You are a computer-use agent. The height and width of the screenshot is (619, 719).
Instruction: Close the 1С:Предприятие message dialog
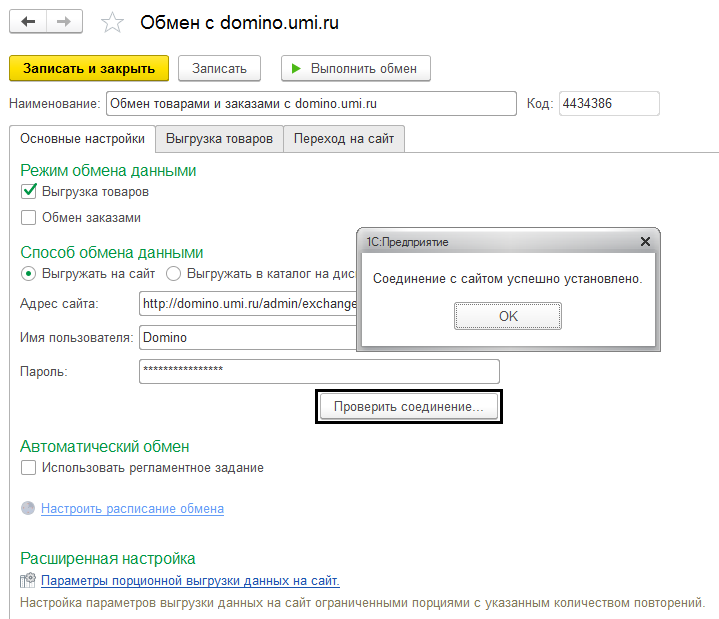tap(645, 242)
